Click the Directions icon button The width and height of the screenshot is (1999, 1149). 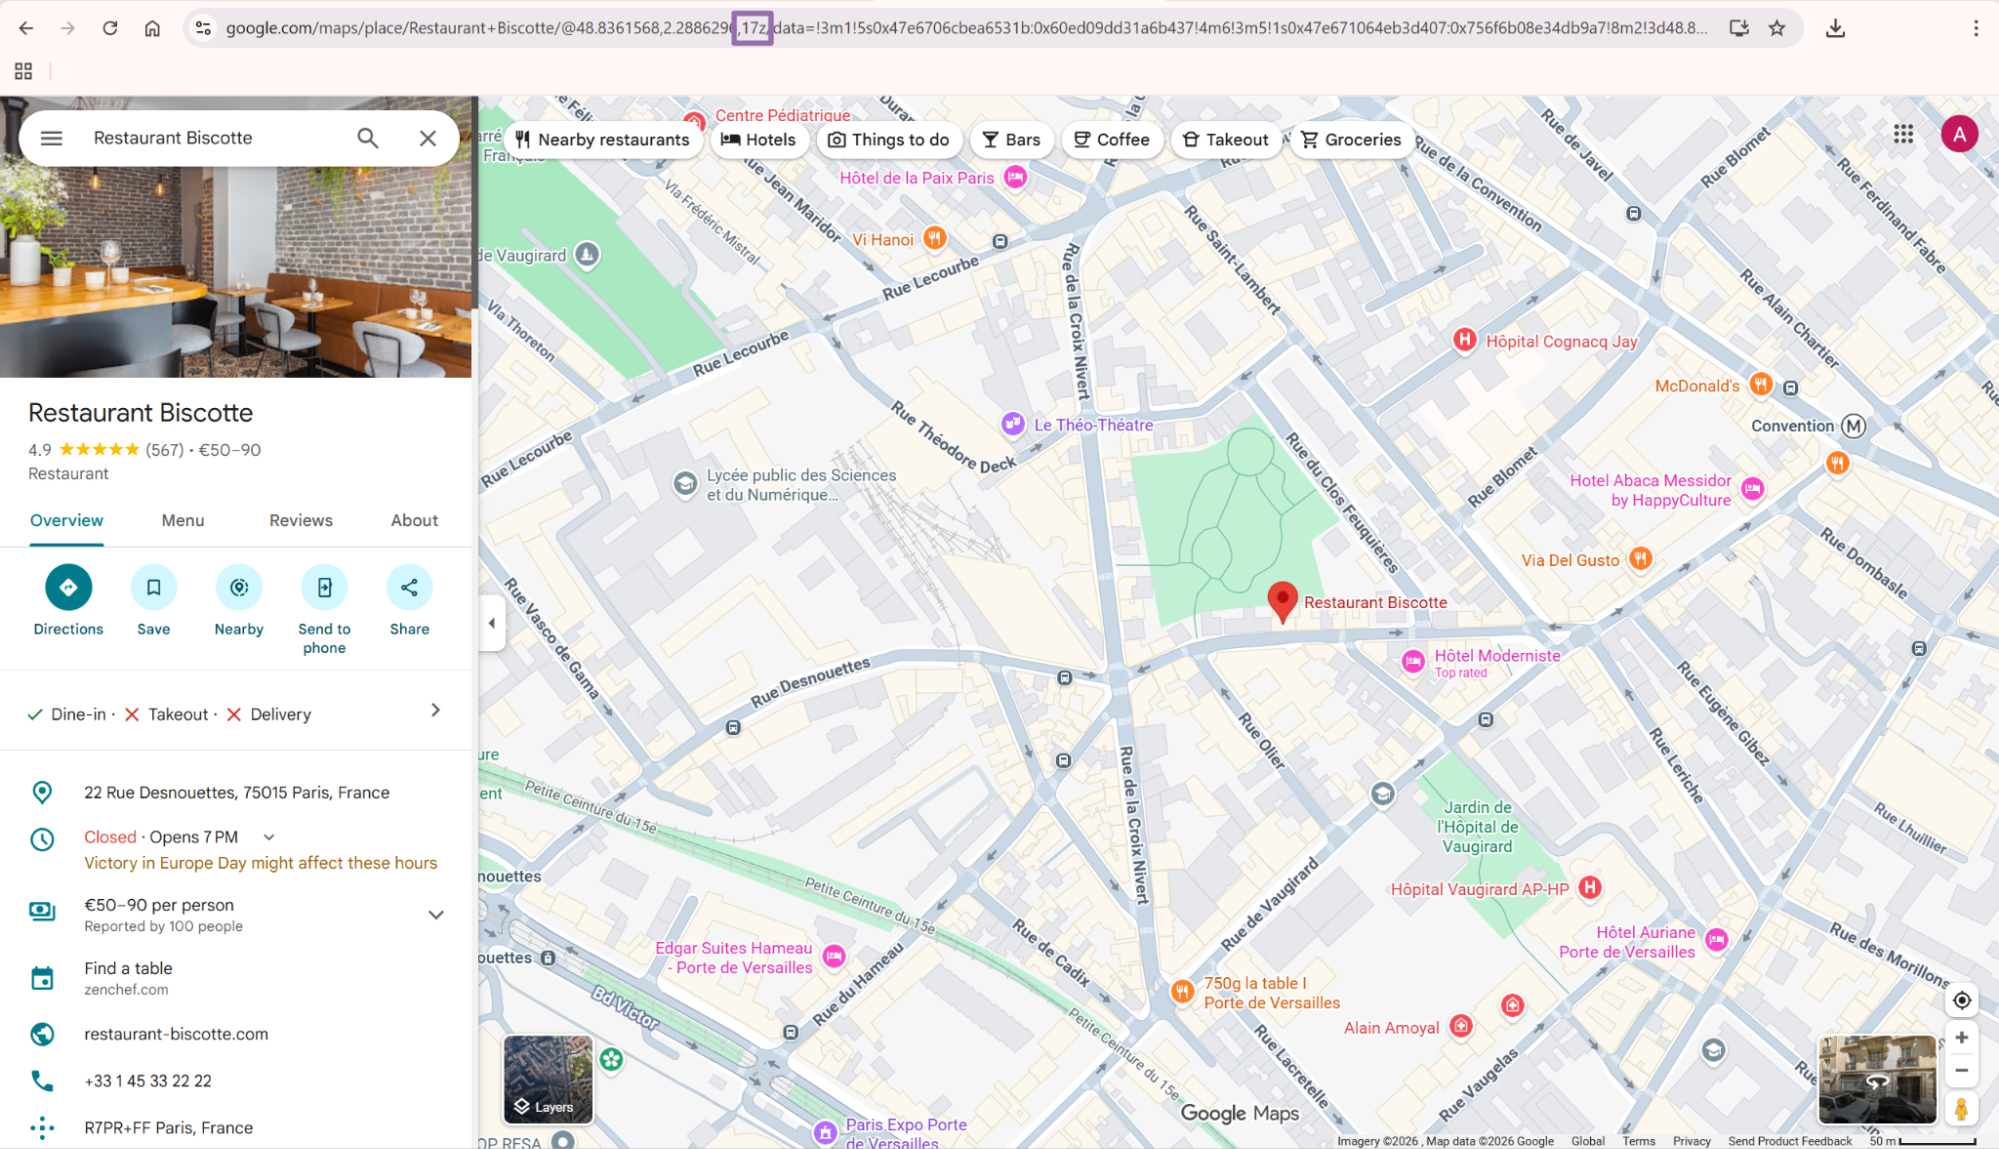(68, 587)
